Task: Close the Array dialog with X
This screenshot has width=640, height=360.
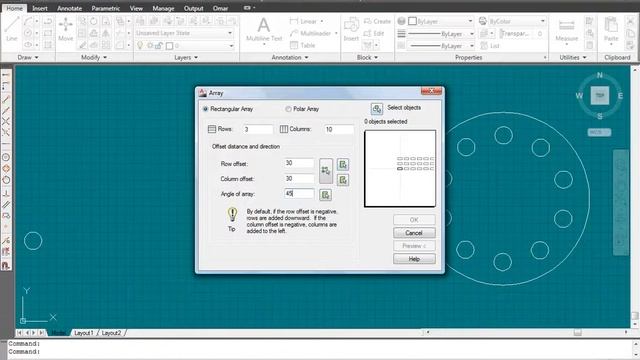Action: pos(431,91)
